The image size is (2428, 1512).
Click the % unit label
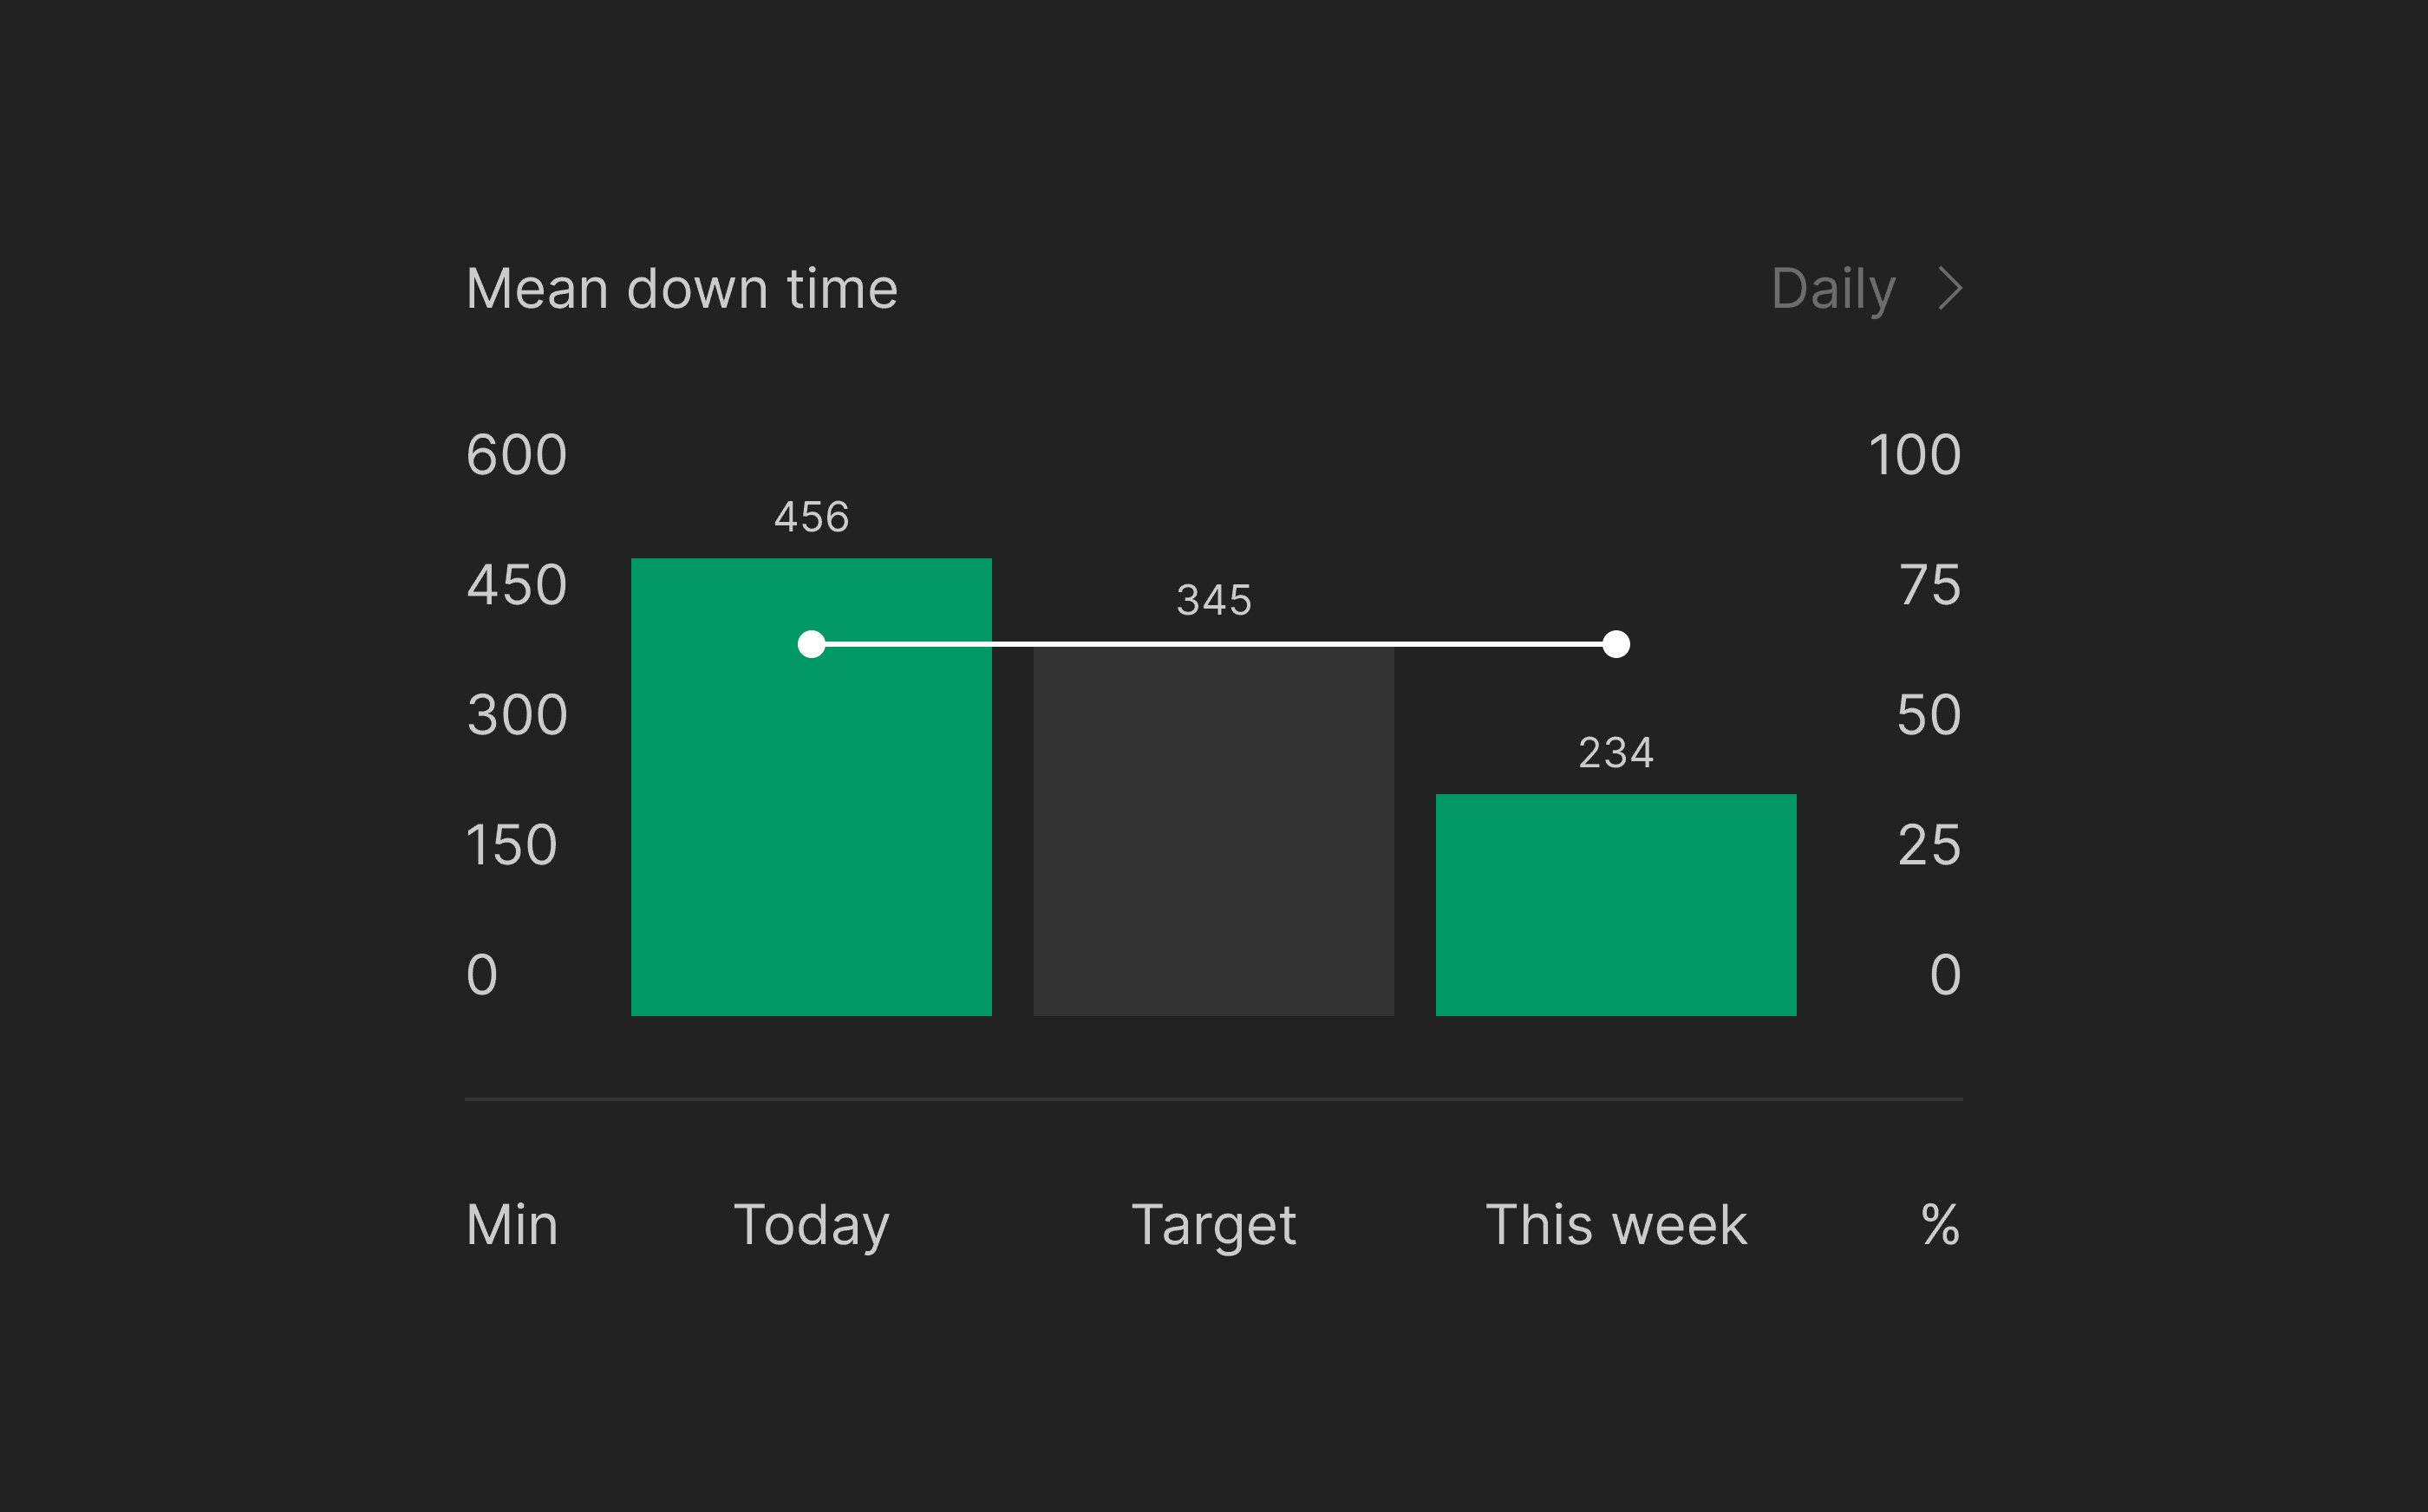1940,1224
